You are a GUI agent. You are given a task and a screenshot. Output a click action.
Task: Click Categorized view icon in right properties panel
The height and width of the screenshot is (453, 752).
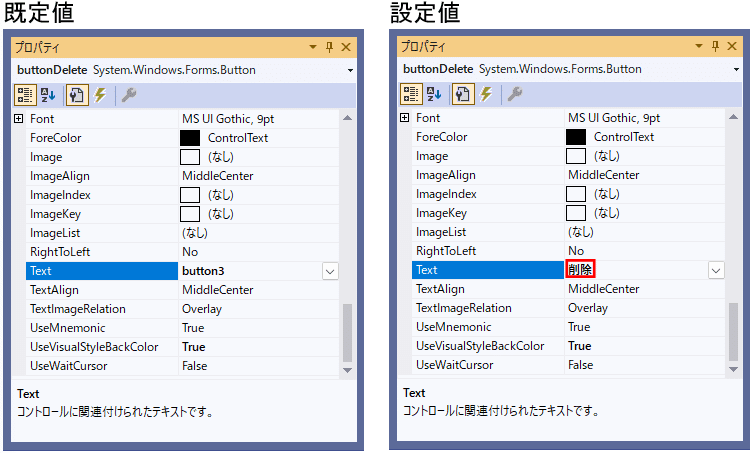411,94
